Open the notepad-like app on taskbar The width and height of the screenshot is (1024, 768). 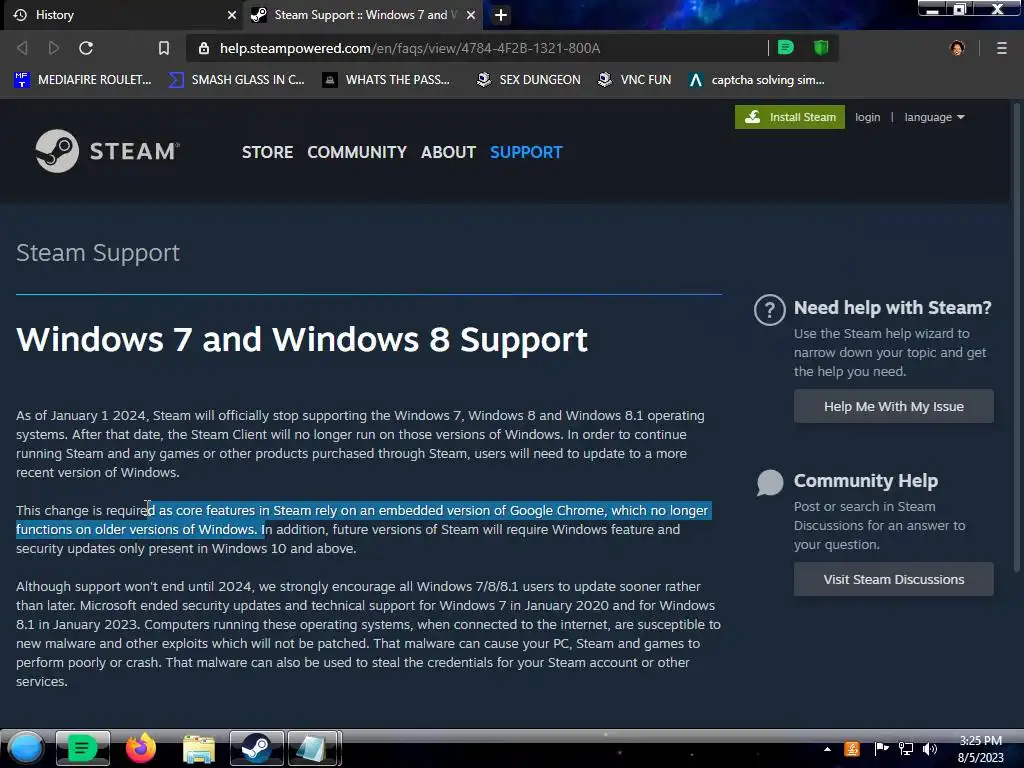click(x=314, y=748)
